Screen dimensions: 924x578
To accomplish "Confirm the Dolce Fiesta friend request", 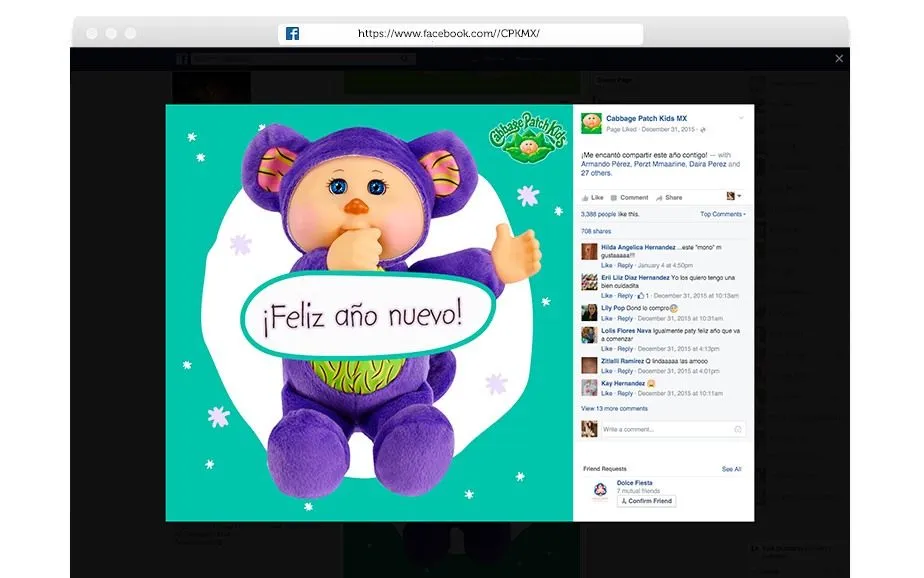I will point(646,501).
